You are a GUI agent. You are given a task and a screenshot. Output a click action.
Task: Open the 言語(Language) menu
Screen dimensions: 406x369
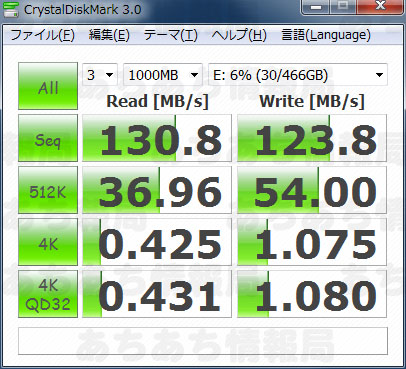[x=326, y=35]
